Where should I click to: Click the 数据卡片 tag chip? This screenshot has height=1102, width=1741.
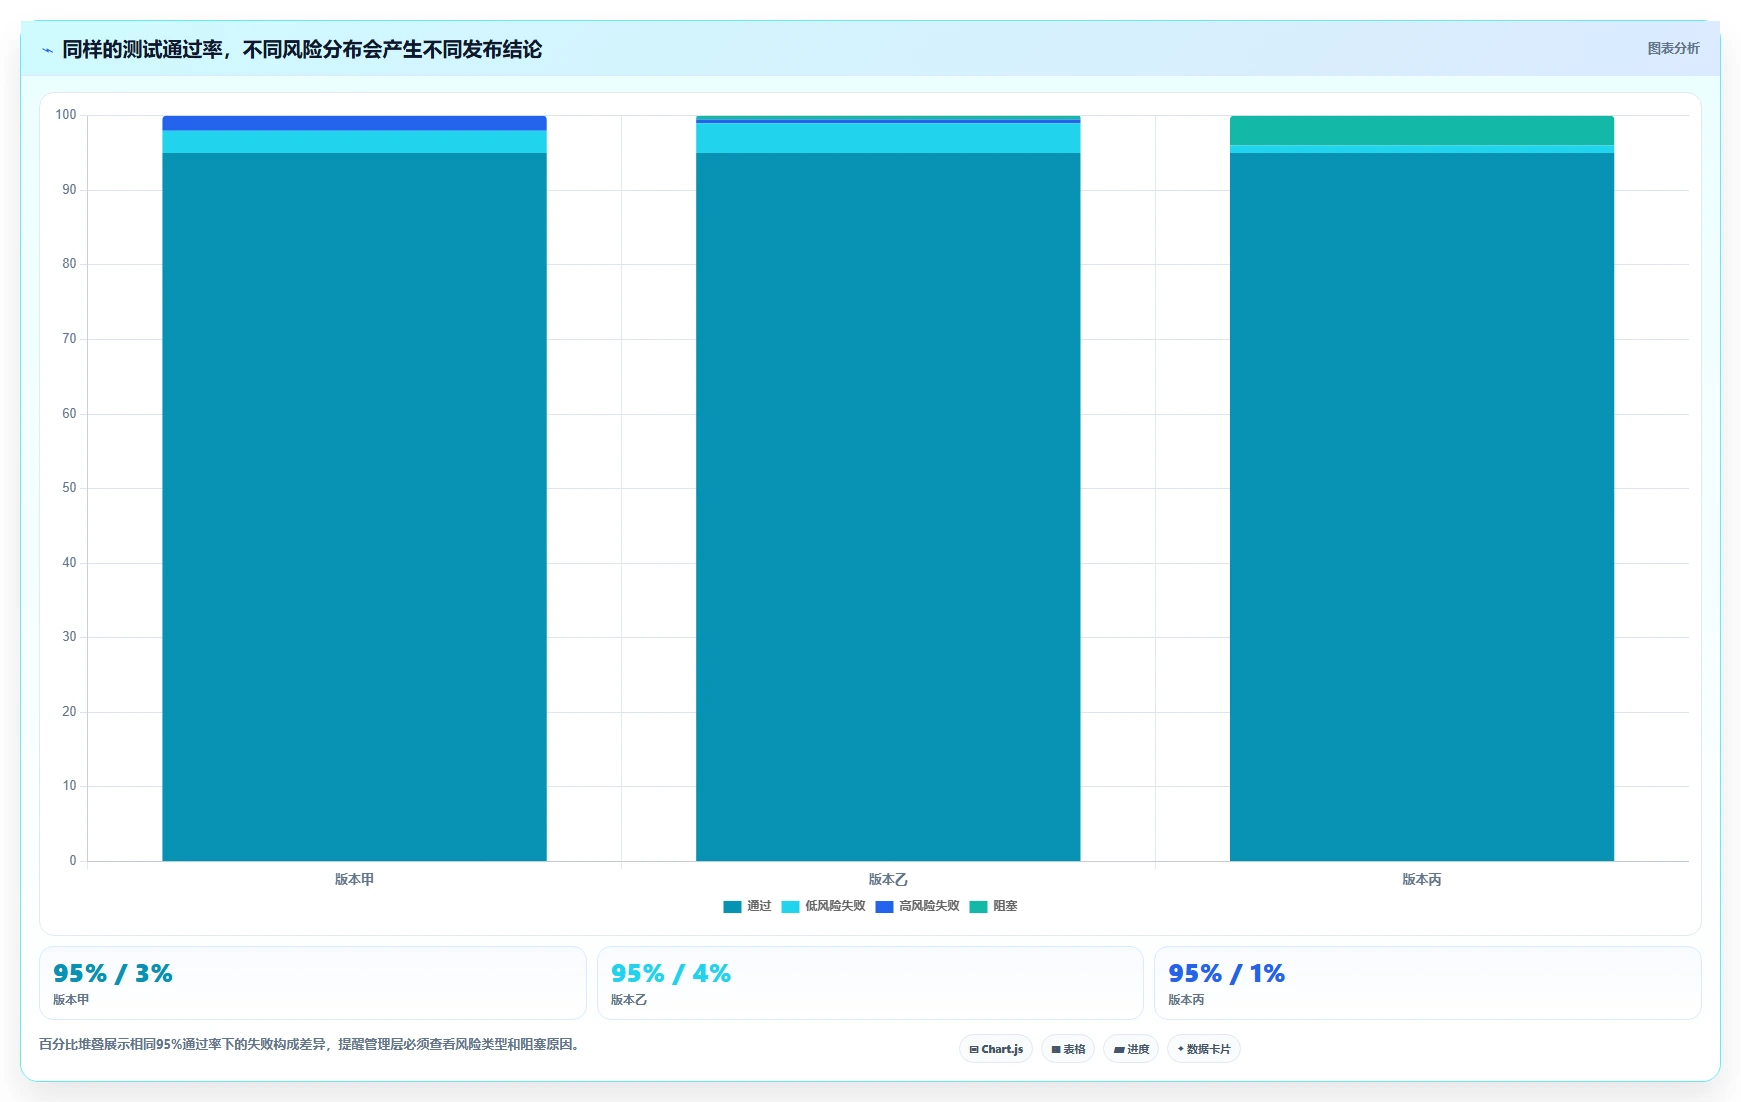coord(1204,1049)
